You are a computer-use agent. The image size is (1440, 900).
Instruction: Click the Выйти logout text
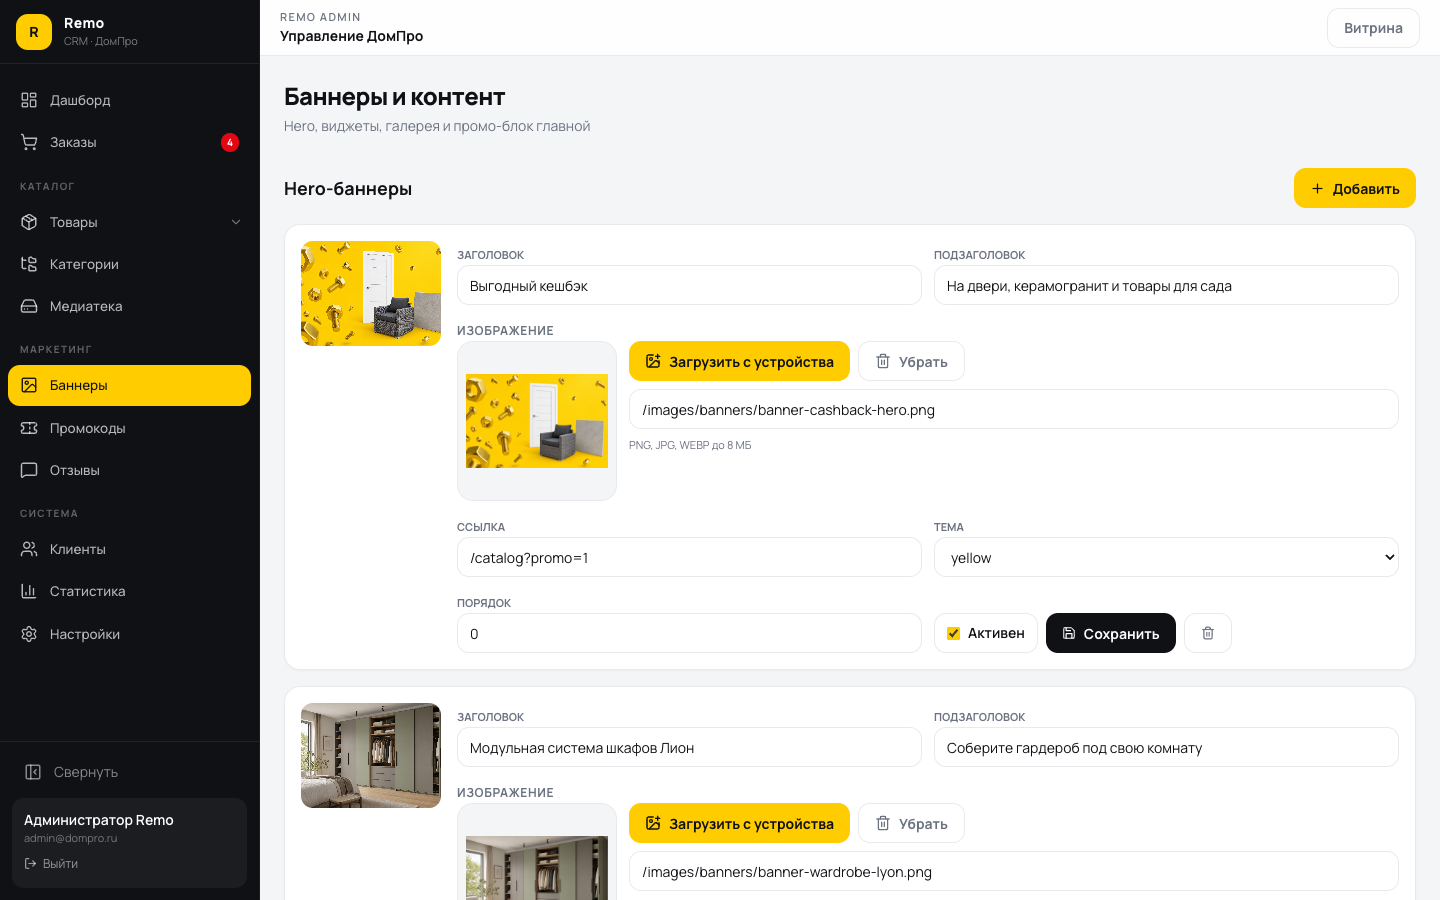[60, 864]
